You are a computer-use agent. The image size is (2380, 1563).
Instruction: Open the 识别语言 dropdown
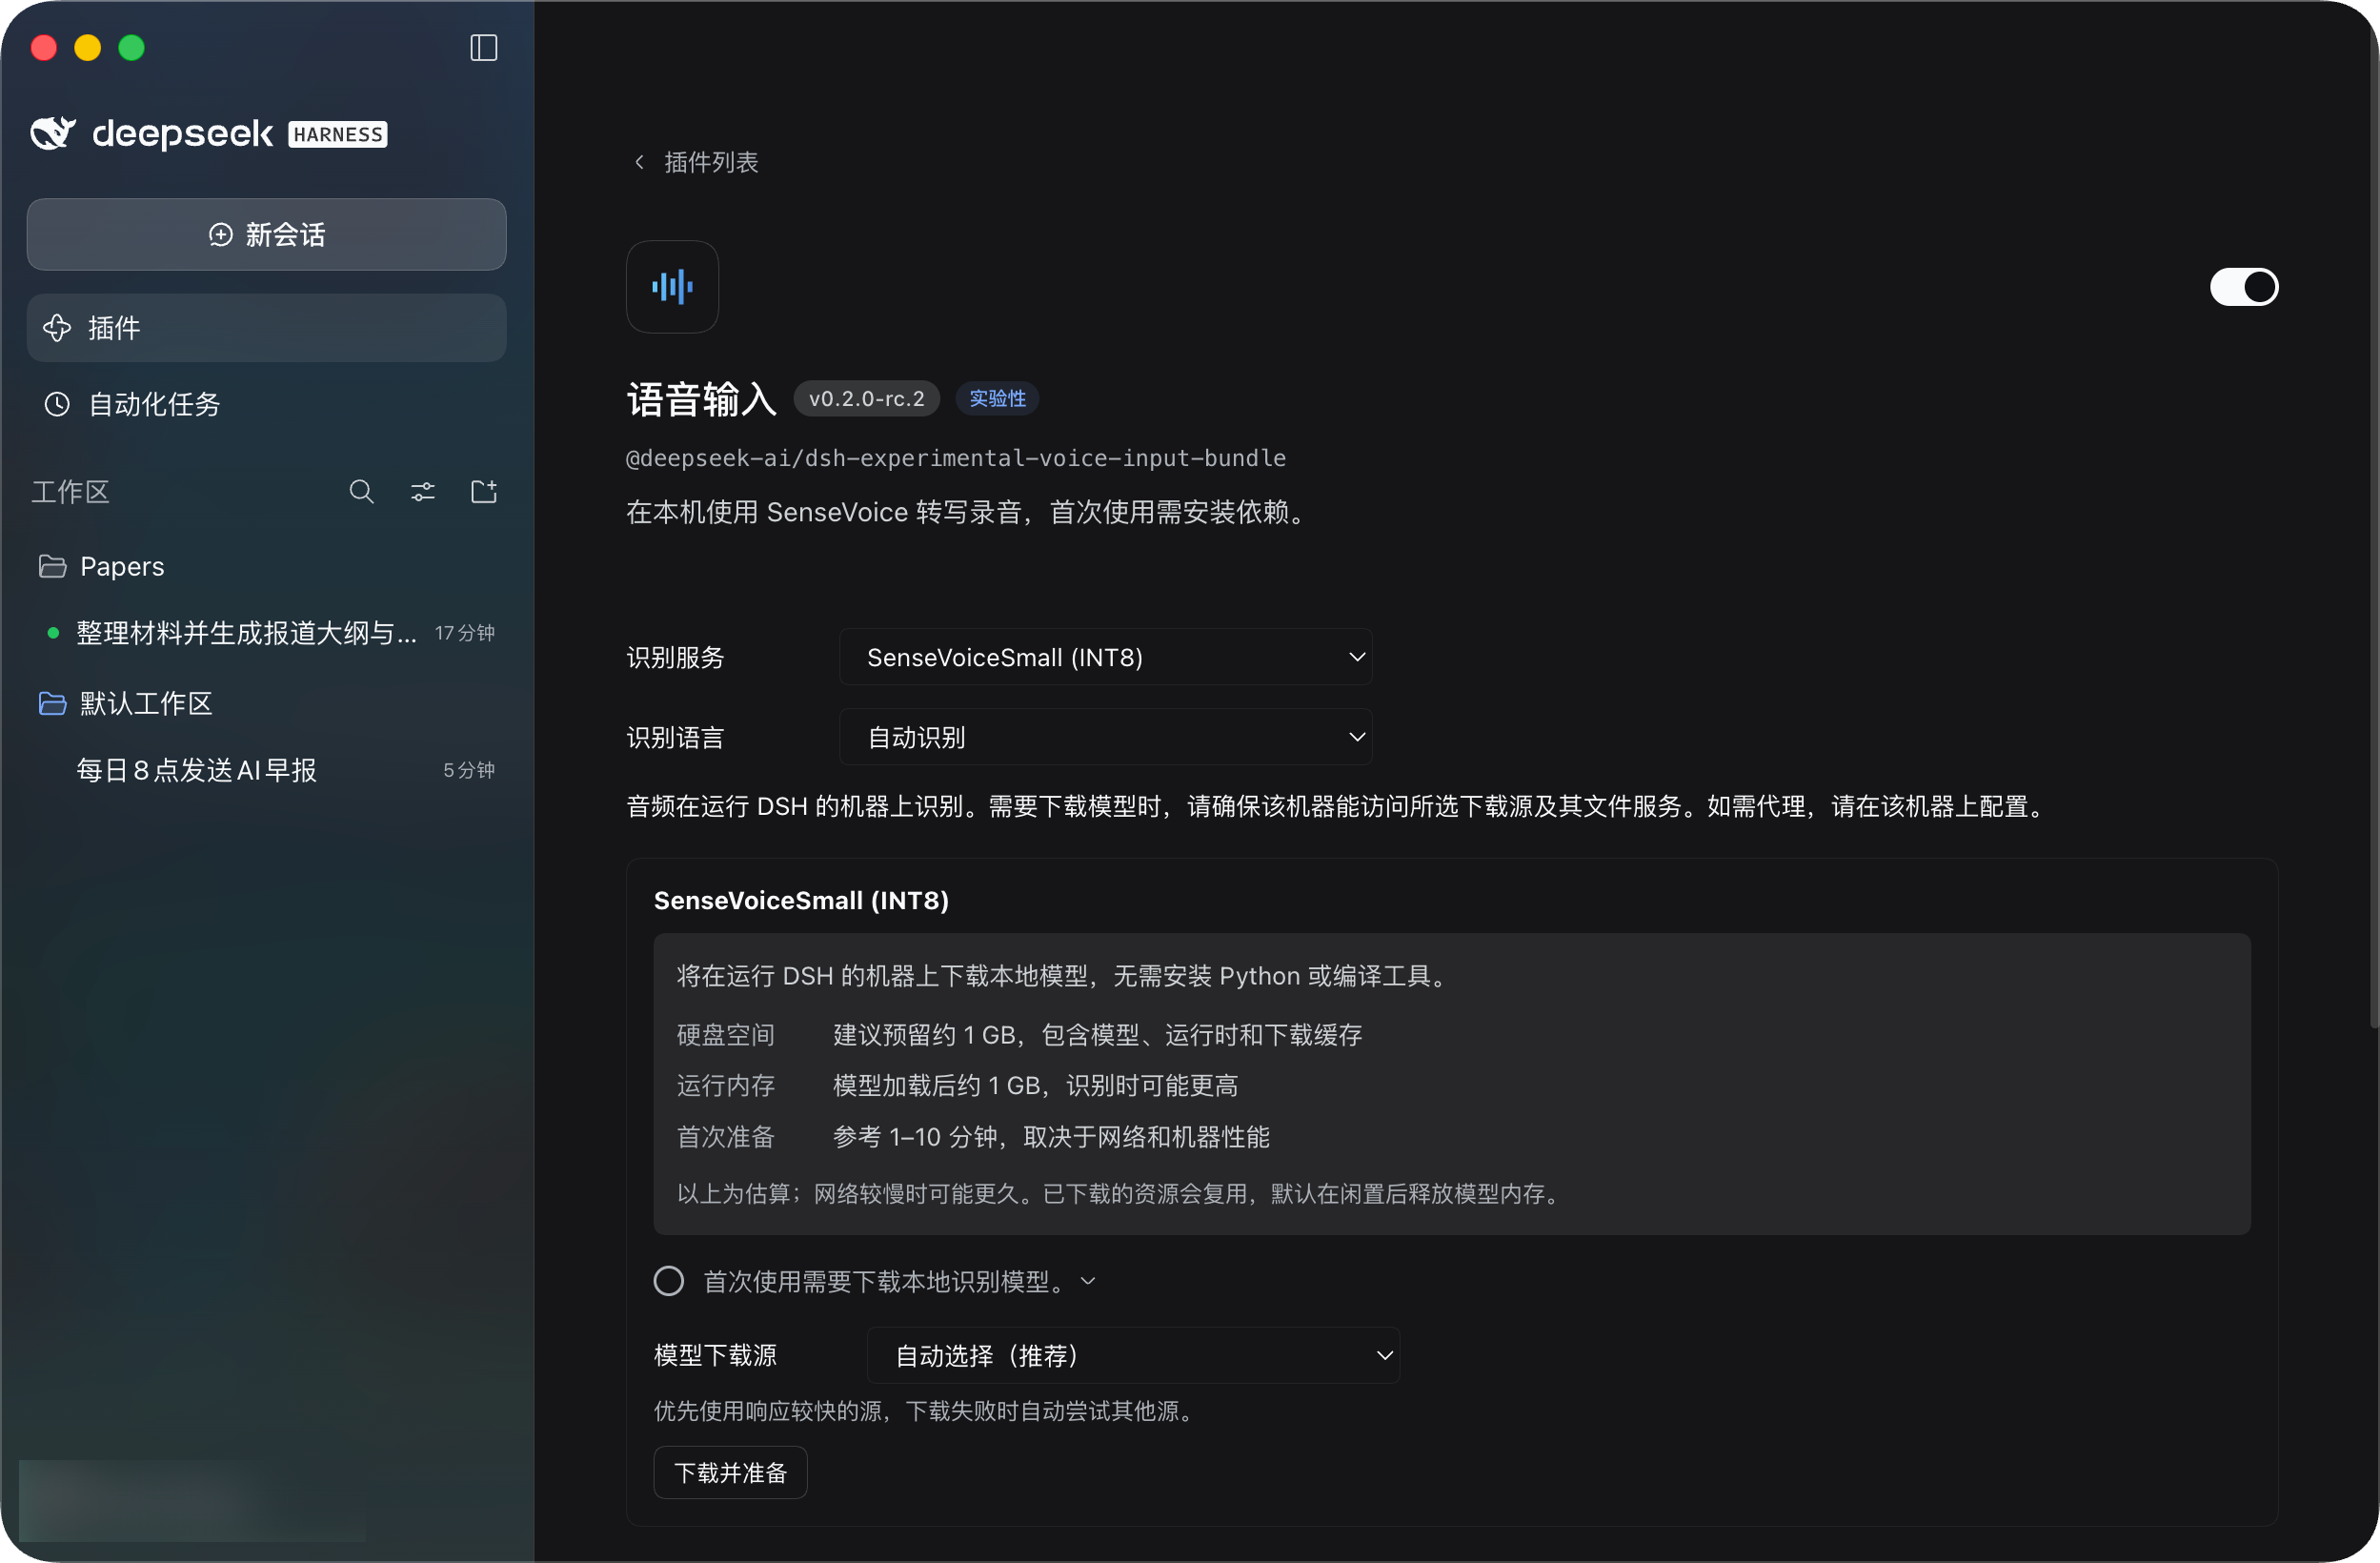tap(1106, 737)
